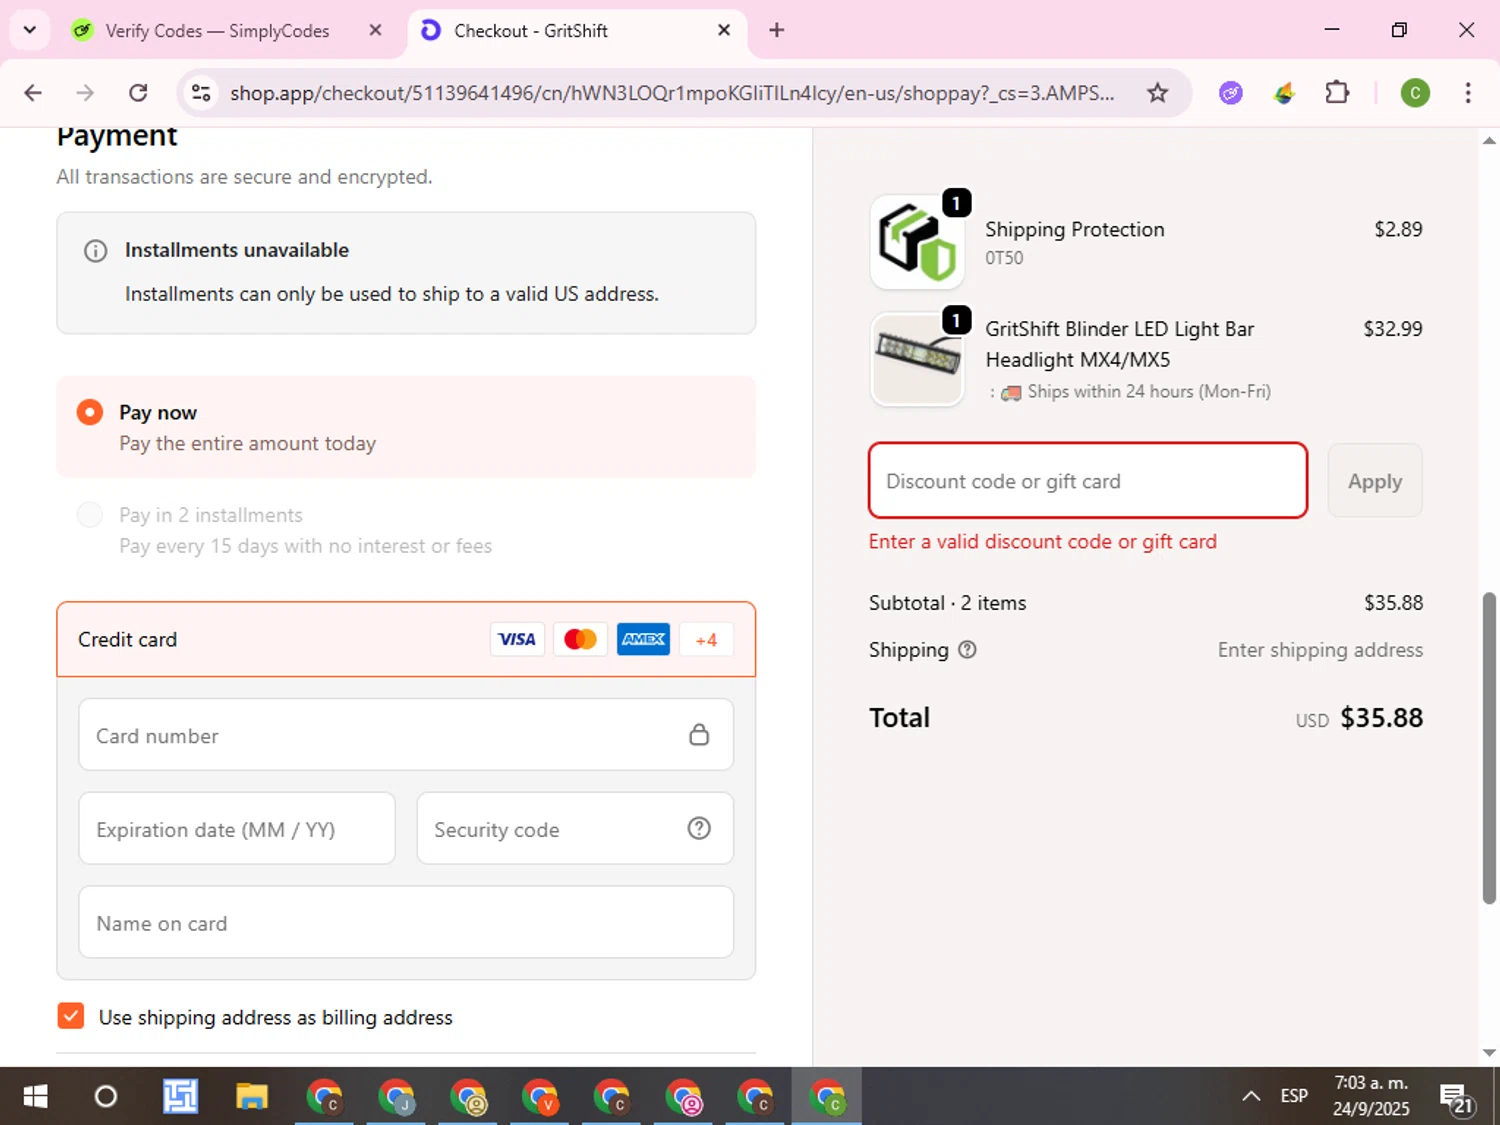The image size is (1500, 1125).
Task: Show hidden system tray icons
Action: 1251,1097
